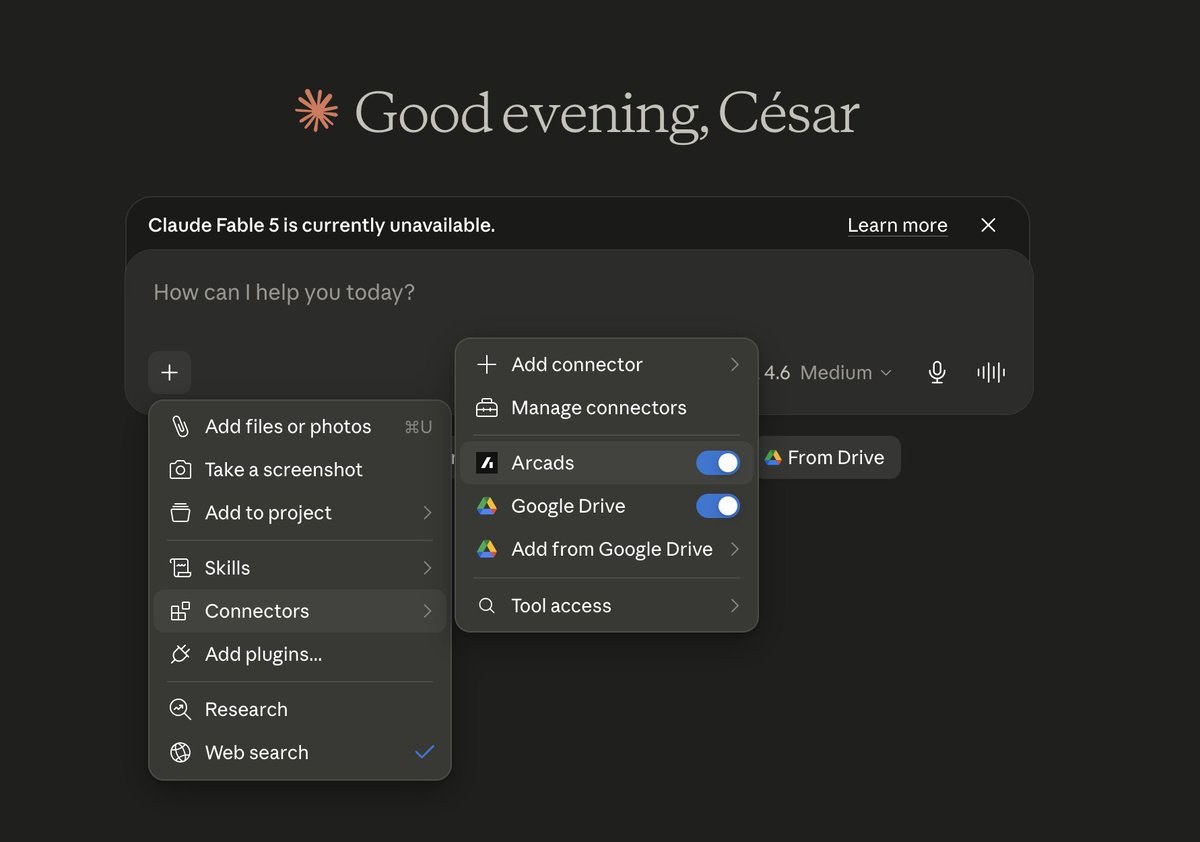Click the plus icon beside Add connector
The image size is (1200, 842).
(x=486, y=365)
